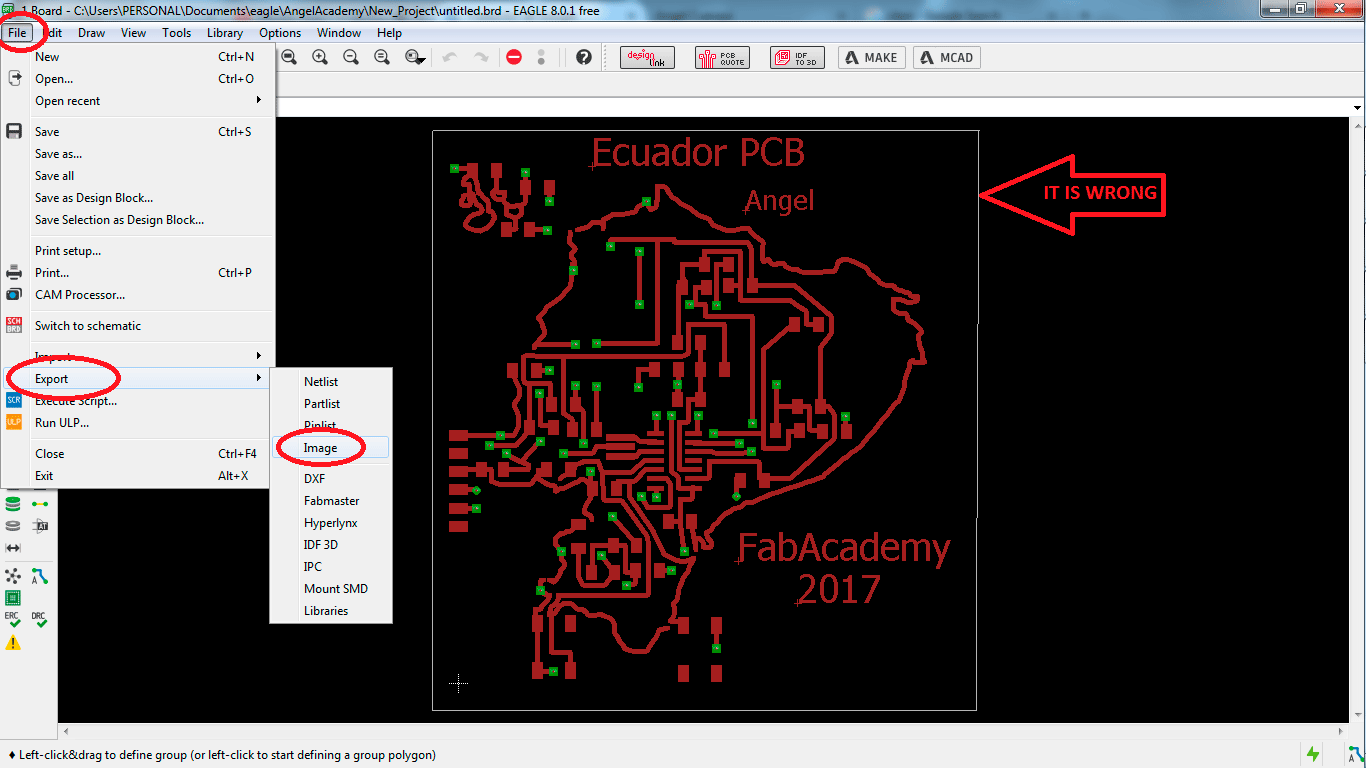Screen dimensions: 1366x768
Task: Click the green lightning icon in status bar
Action: (1313, 754)
